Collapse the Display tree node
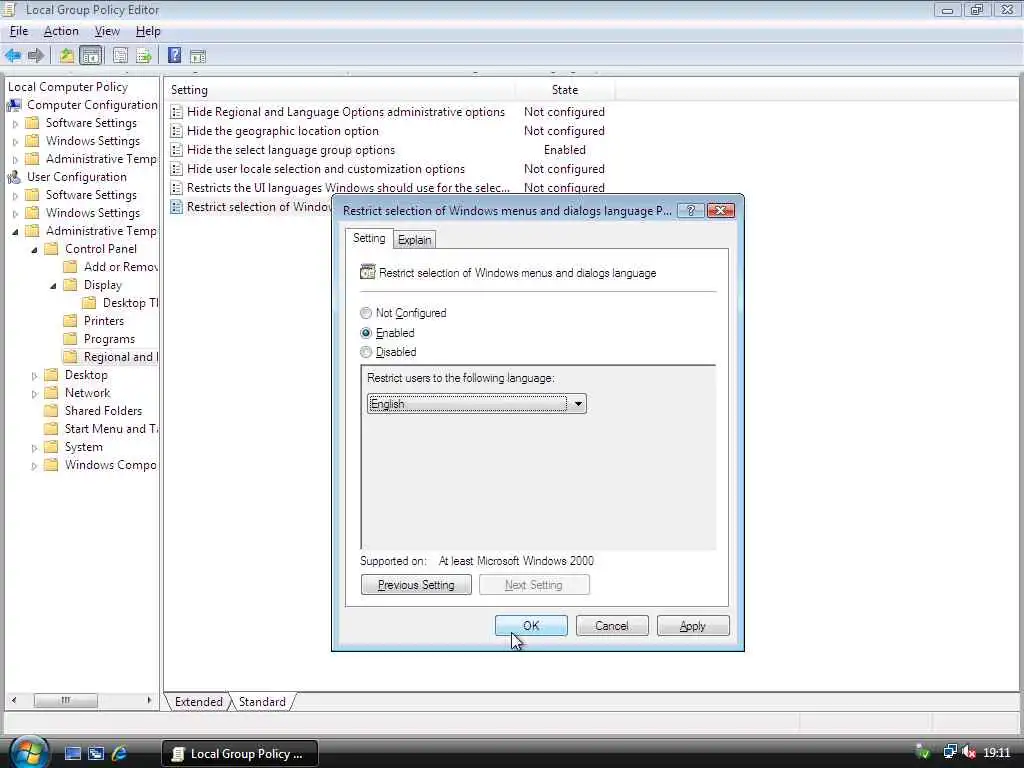The height and width of the screenshot is (768, 1024). (x=53, y=285)
